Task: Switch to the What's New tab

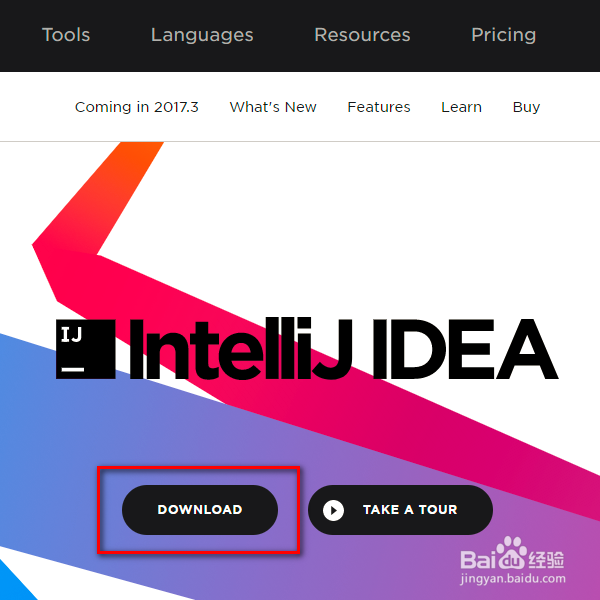Action: [x=273, y=107]
